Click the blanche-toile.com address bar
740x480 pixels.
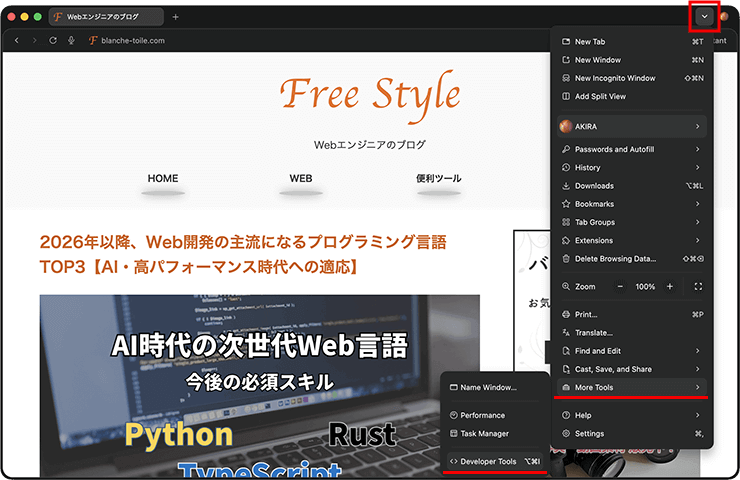[133, 41]
